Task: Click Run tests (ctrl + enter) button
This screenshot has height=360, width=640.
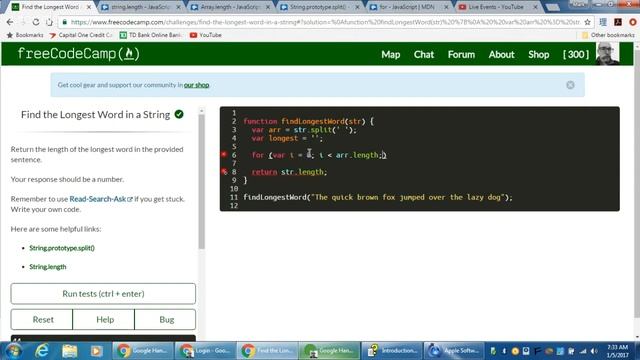Action: tap(103, 293)
